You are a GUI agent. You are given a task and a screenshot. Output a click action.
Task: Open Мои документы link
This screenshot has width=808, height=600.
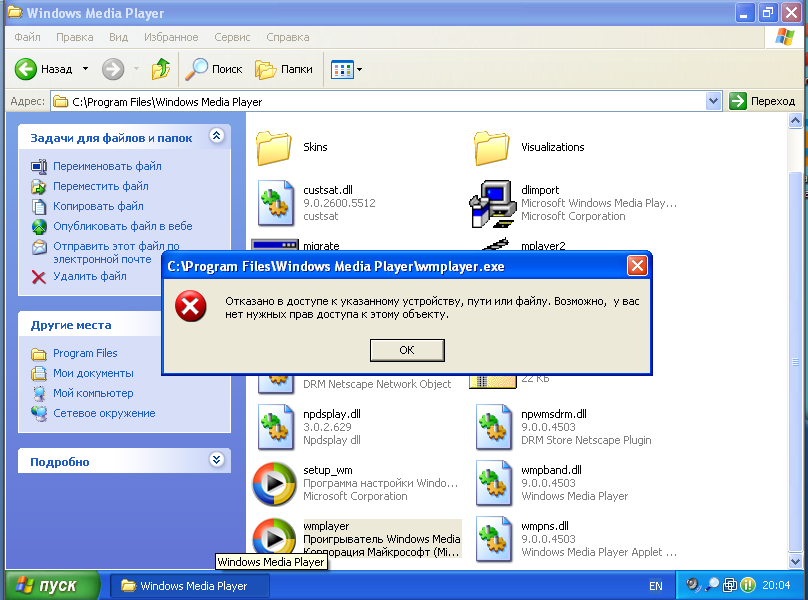pos(93,373)
